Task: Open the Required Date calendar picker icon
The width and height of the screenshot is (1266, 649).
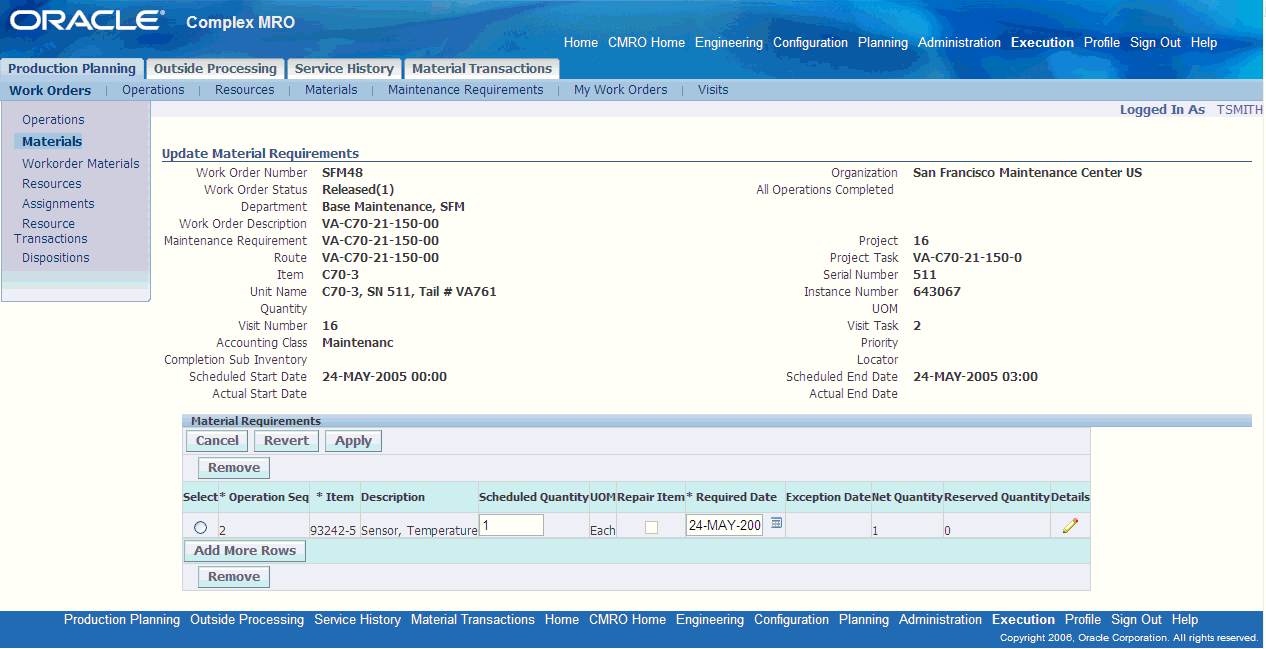Action: click(777, 523)
